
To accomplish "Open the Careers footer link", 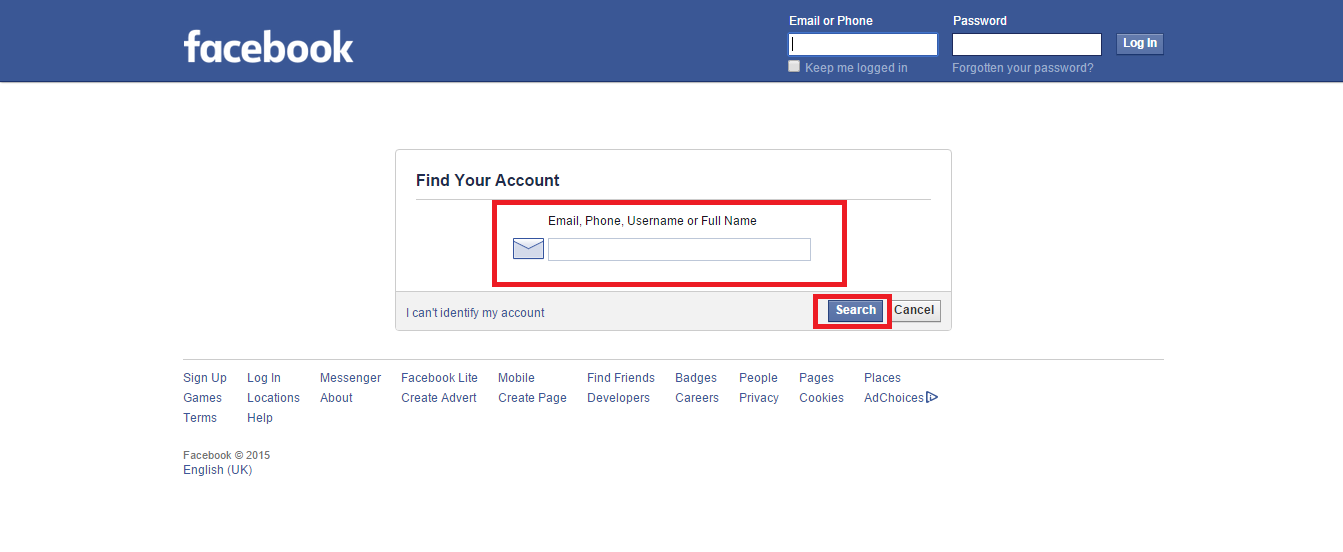I will 697,398.
